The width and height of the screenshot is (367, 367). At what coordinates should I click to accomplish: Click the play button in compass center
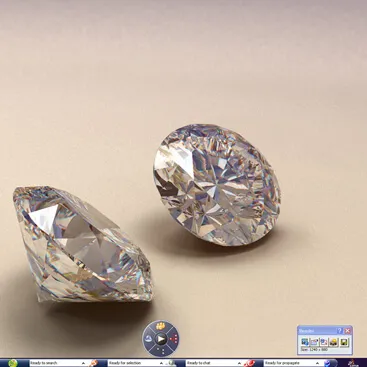[x=161, y=339]
